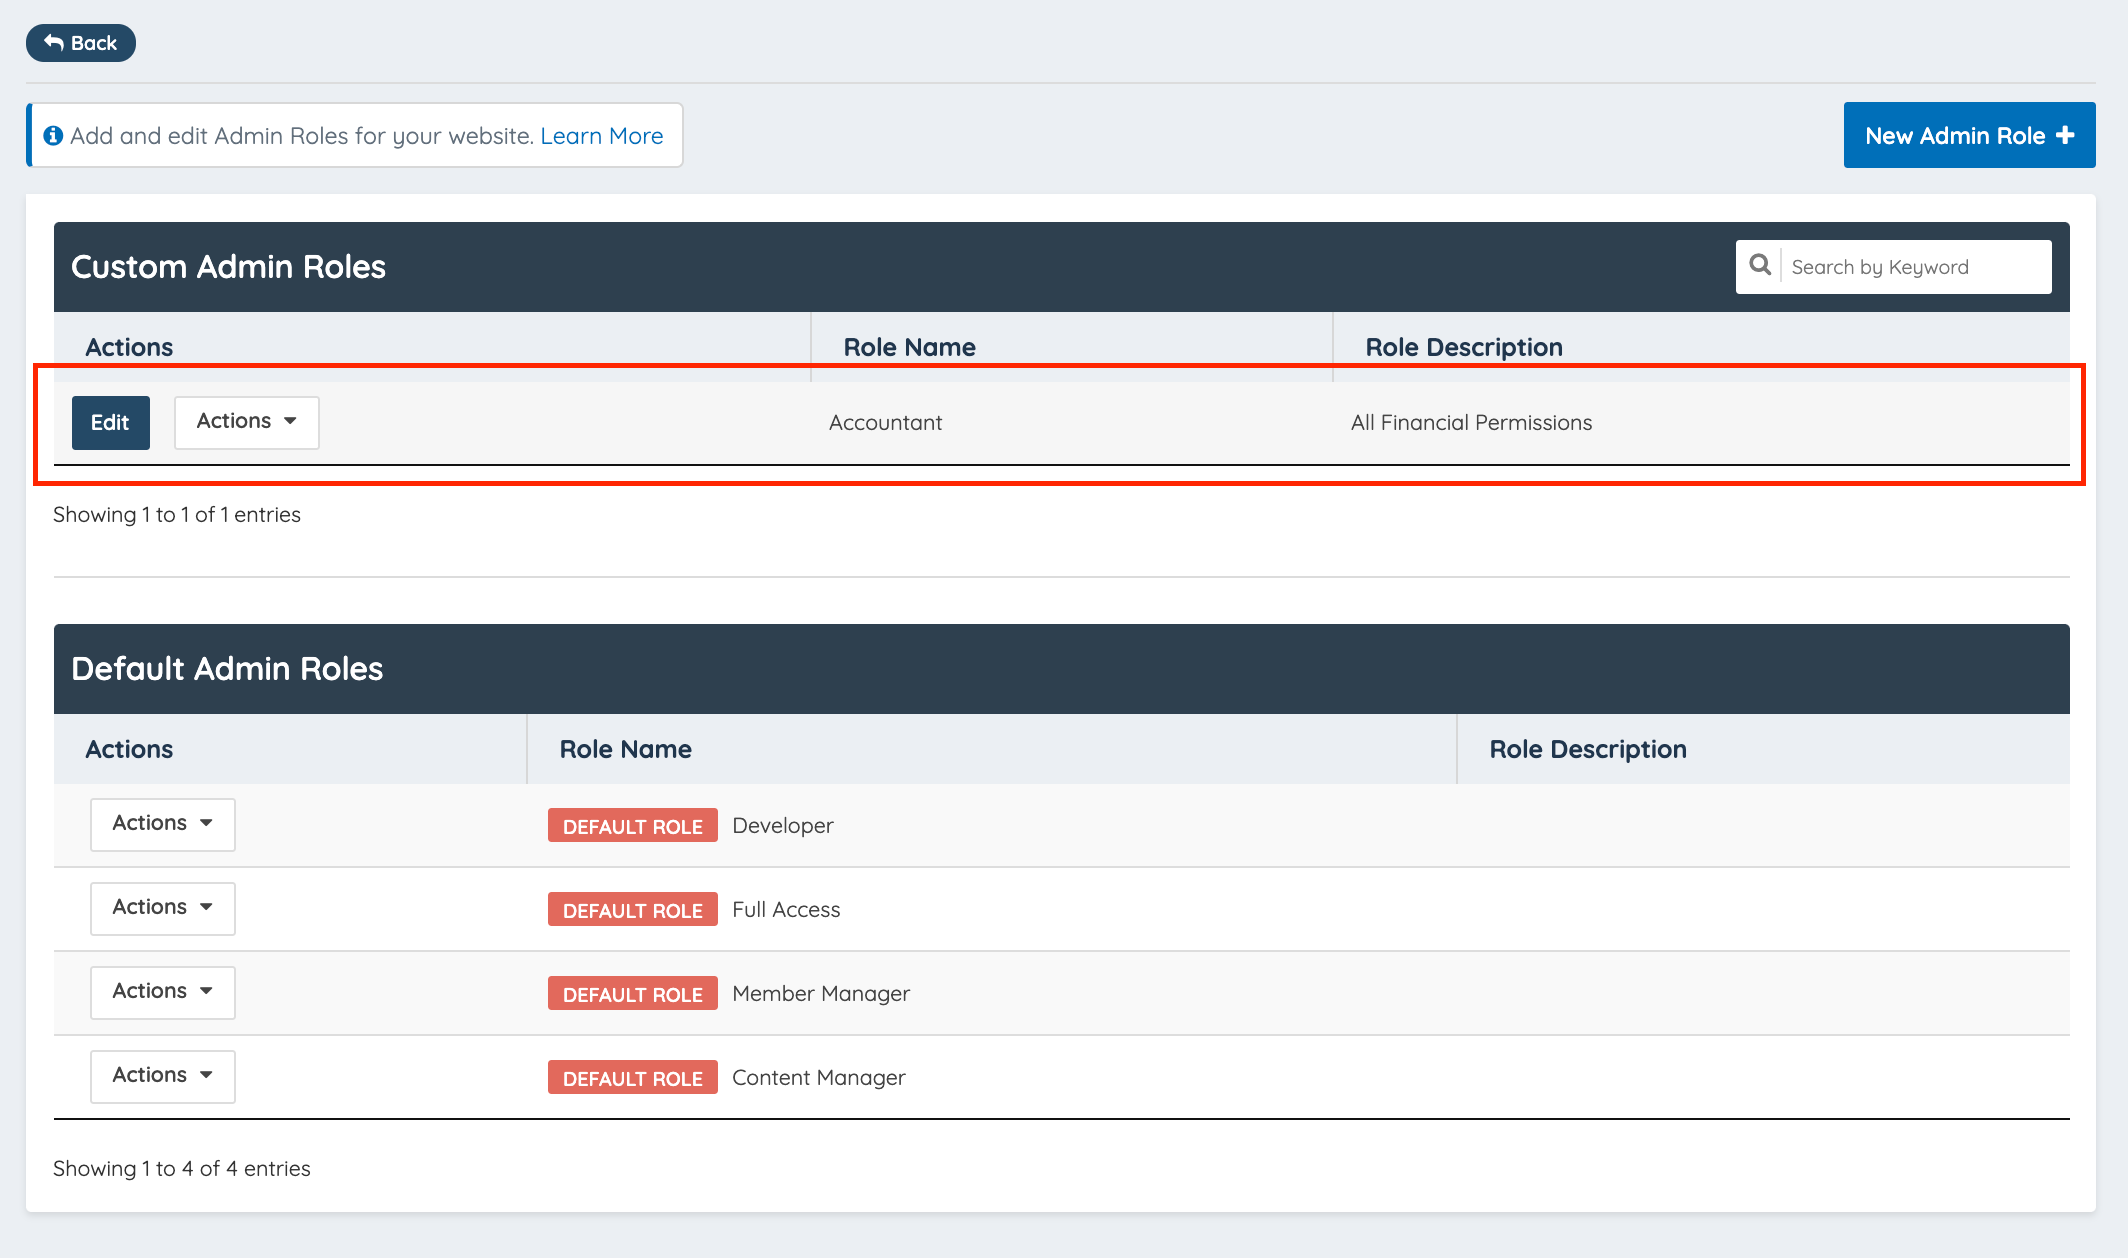Screen dimensions: 2128x1258
Task: Sort custom roles by Role Description header
Action: [x=1463, y=347]
